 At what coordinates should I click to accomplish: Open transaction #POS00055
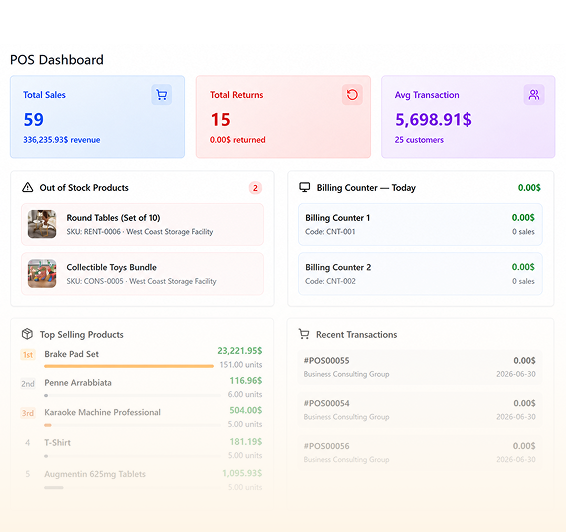tap(420, 367)
